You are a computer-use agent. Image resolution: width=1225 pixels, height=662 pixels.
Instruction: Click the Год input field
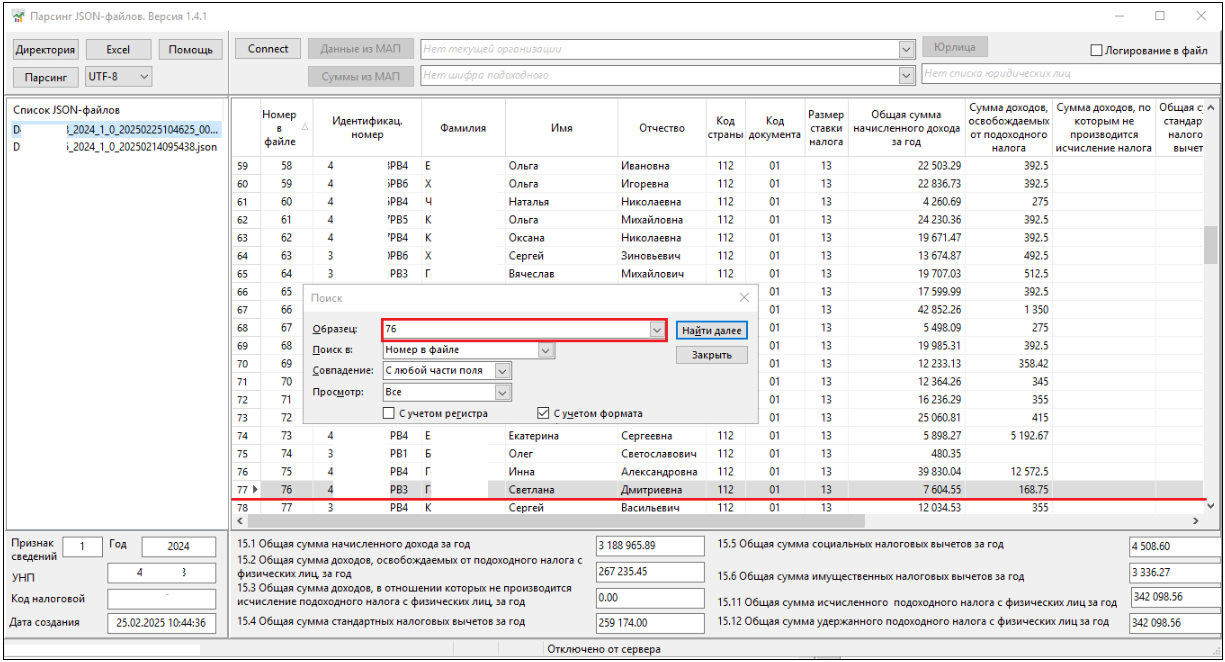click(x=179, y=547)
